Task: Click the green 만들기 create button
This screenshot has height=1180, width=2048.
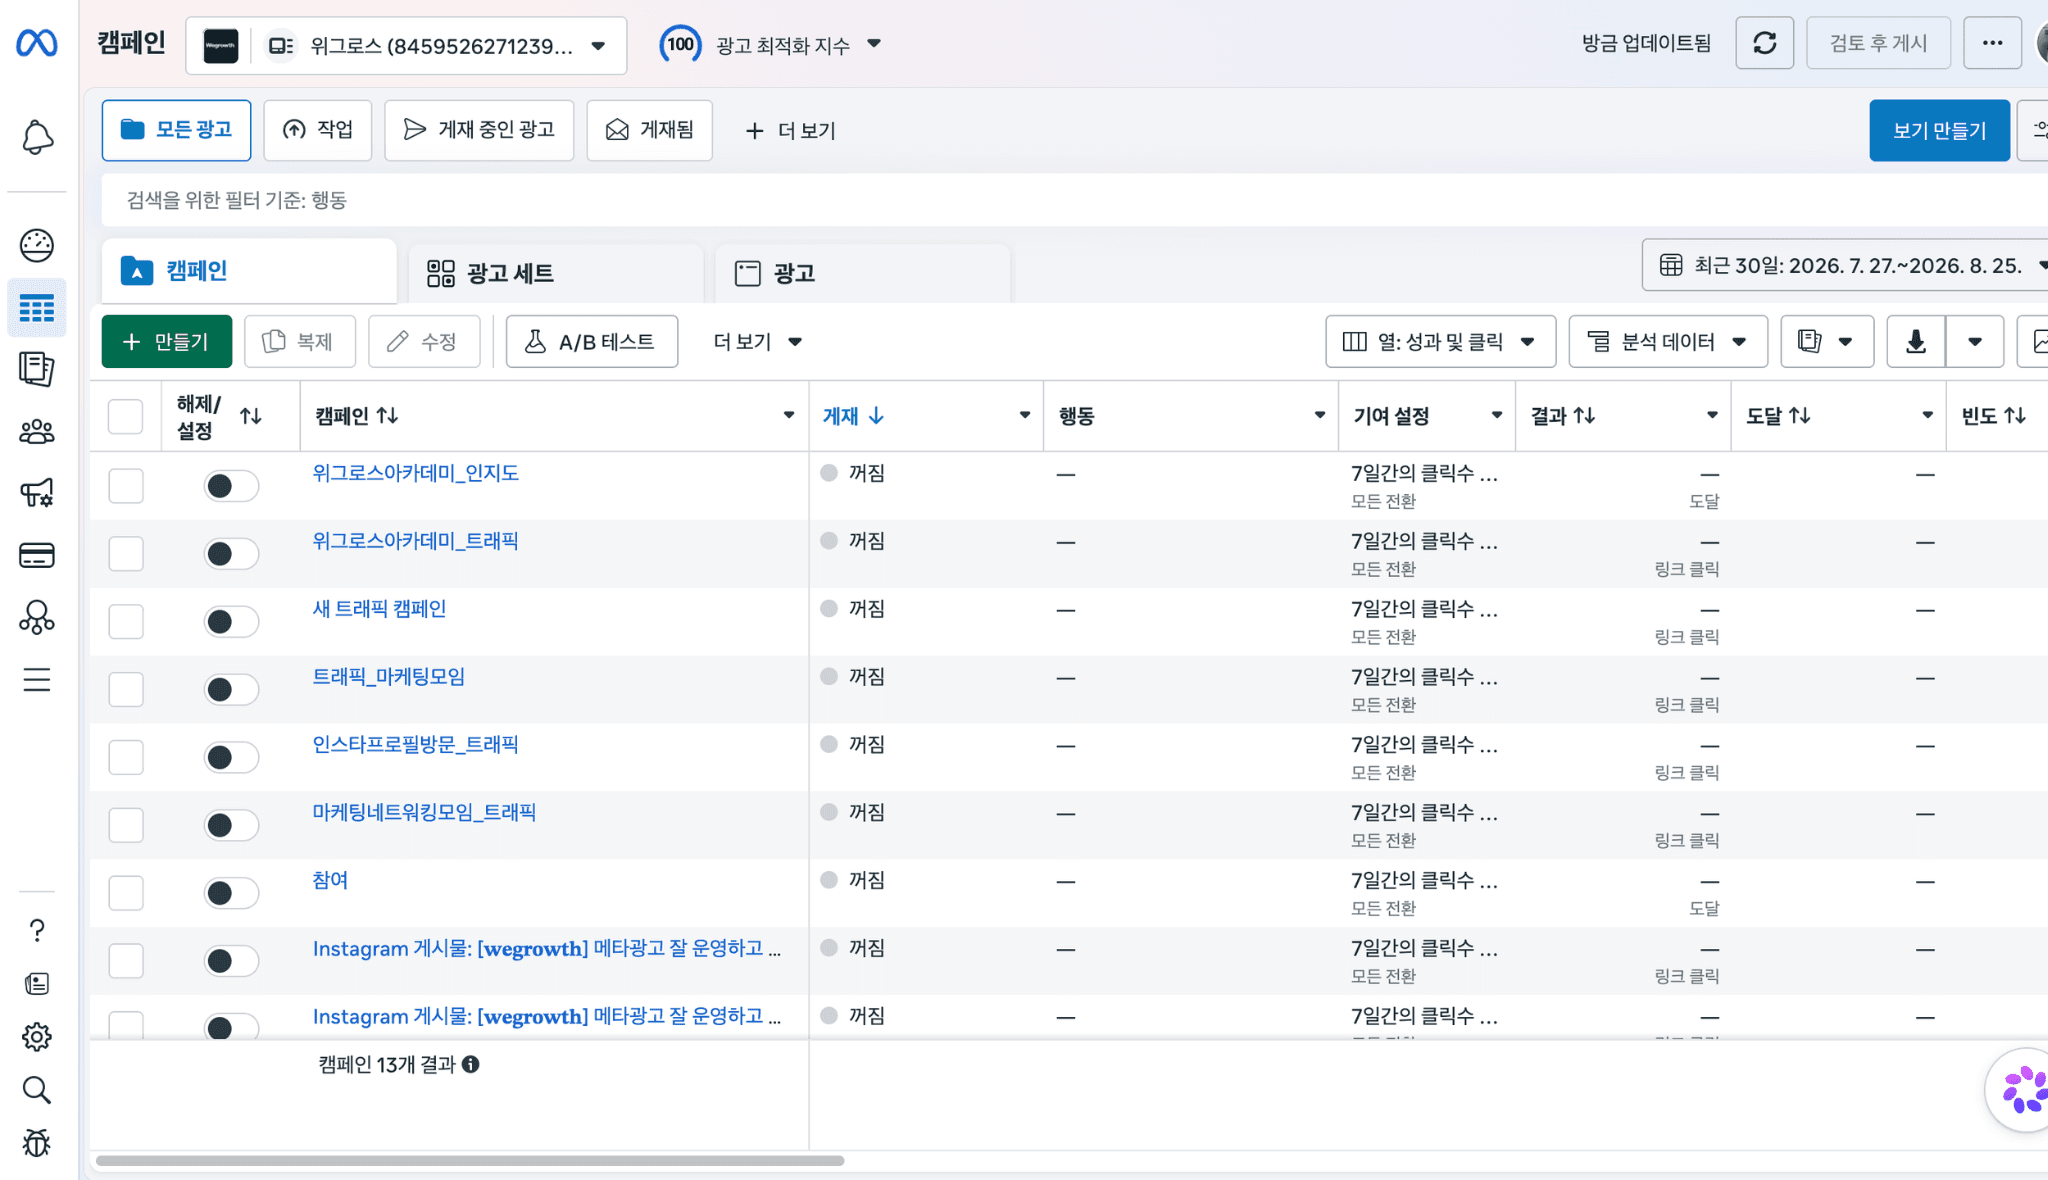Action: point(167,342)
